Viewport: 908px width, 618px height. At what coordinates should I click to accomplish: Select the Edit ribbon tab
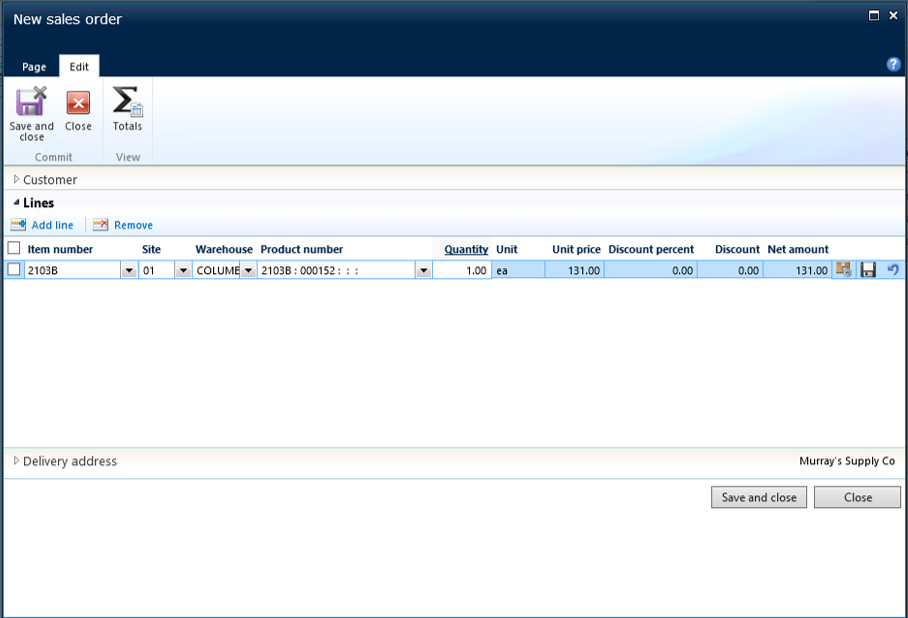tap(79, 67)
